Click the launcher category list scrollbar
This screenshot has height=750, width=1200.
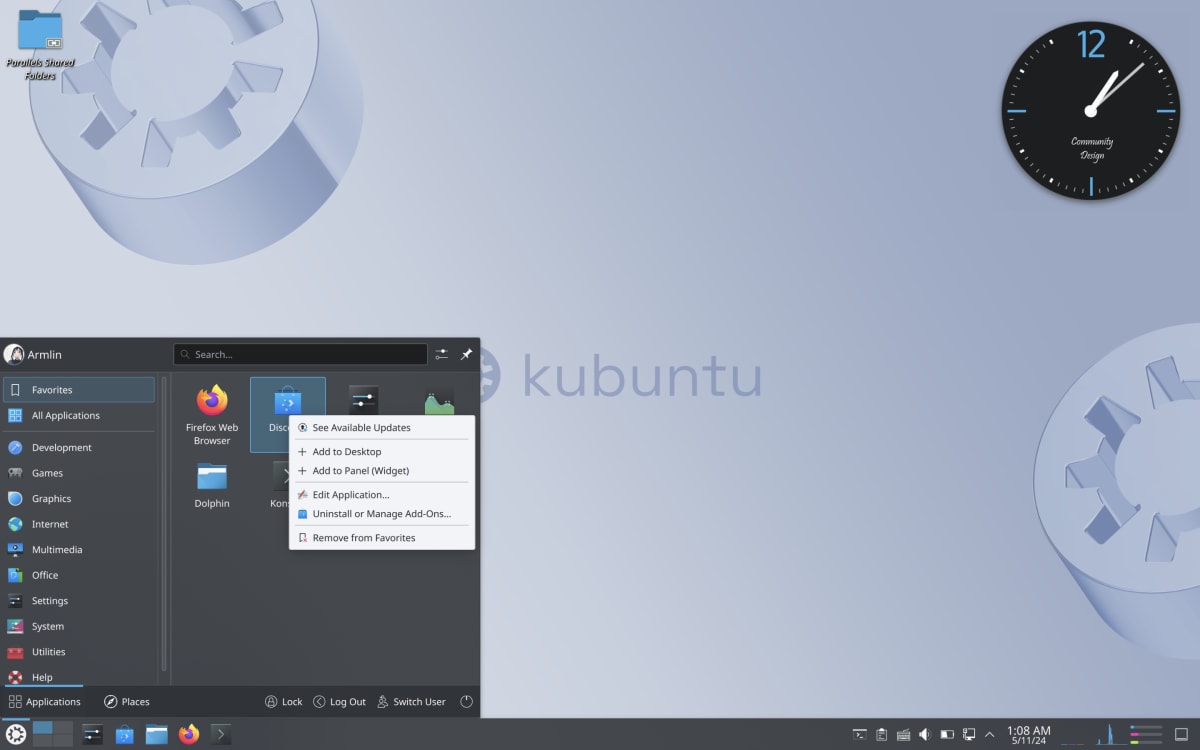pos(164,523)
